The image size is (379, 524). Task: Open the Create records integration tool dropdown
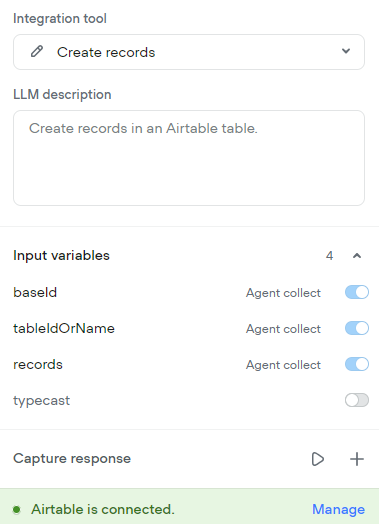pos(189,52)
